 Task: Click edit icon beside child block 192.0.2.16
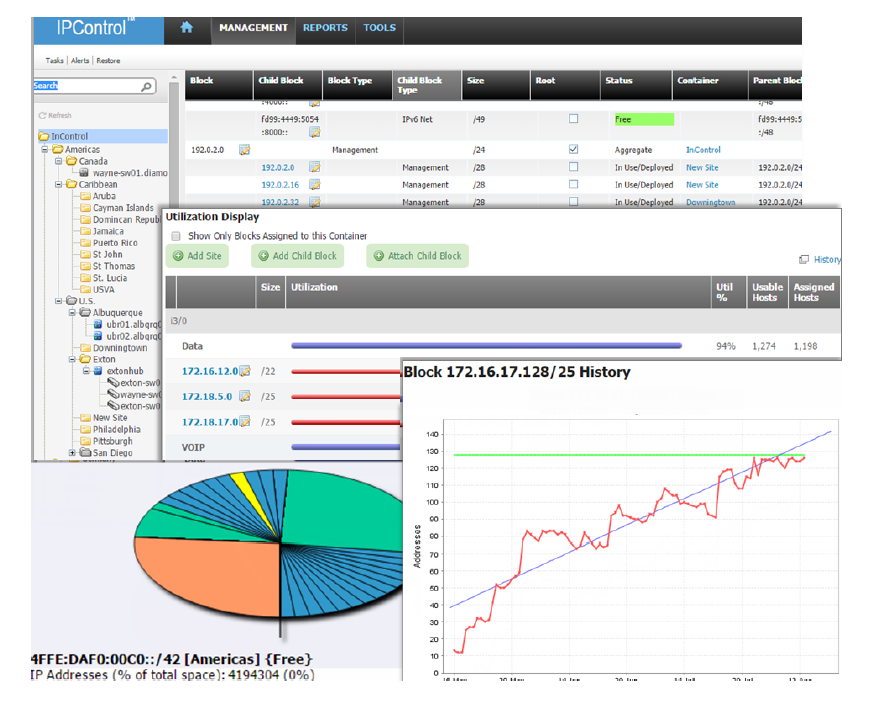[x=314, y=185]
